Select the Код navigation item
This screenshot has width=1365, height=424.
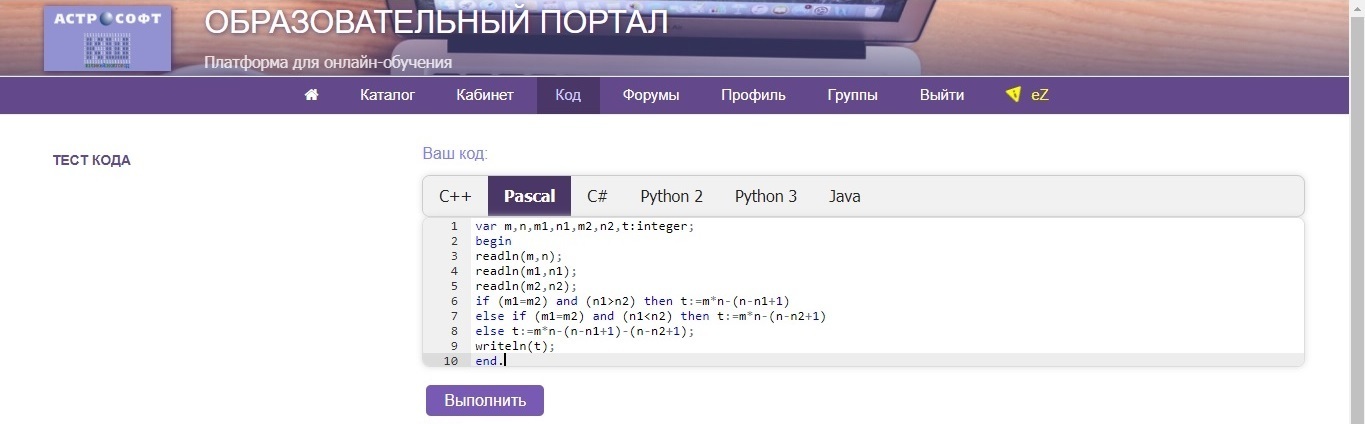click(568, 95)
